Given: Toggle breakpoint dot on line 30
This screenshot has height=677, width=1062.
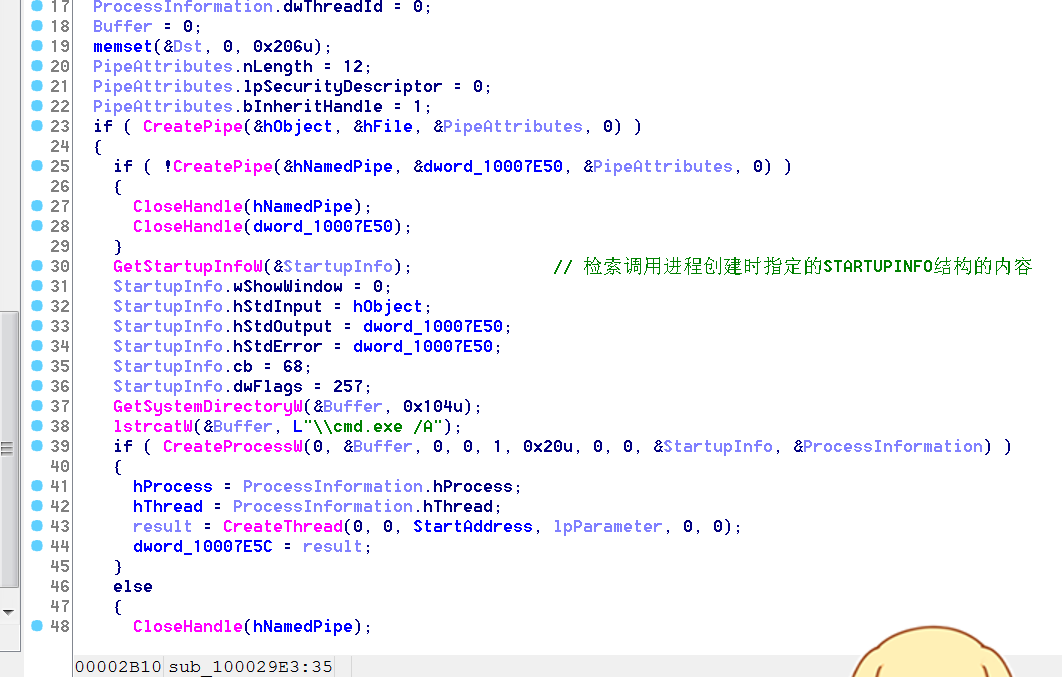Looking at the screenshot, I should (37, 266).
